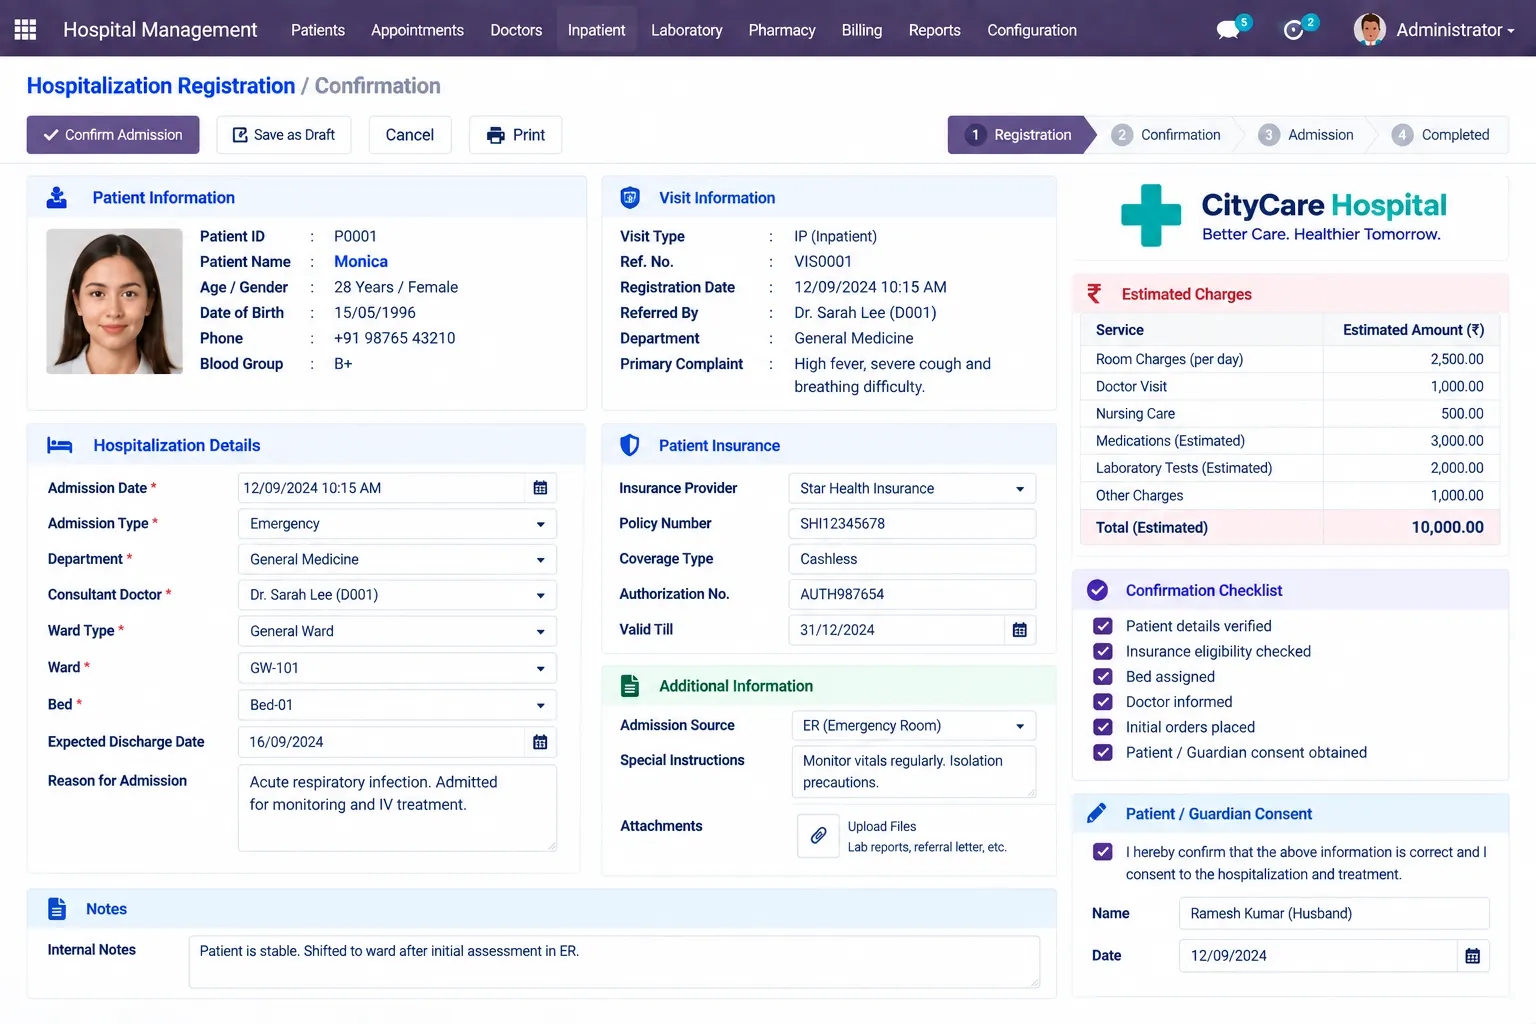This screenshot has width=1536, height=1024.
Task: Click the Notes document icon
Action: tap(57, 909)
